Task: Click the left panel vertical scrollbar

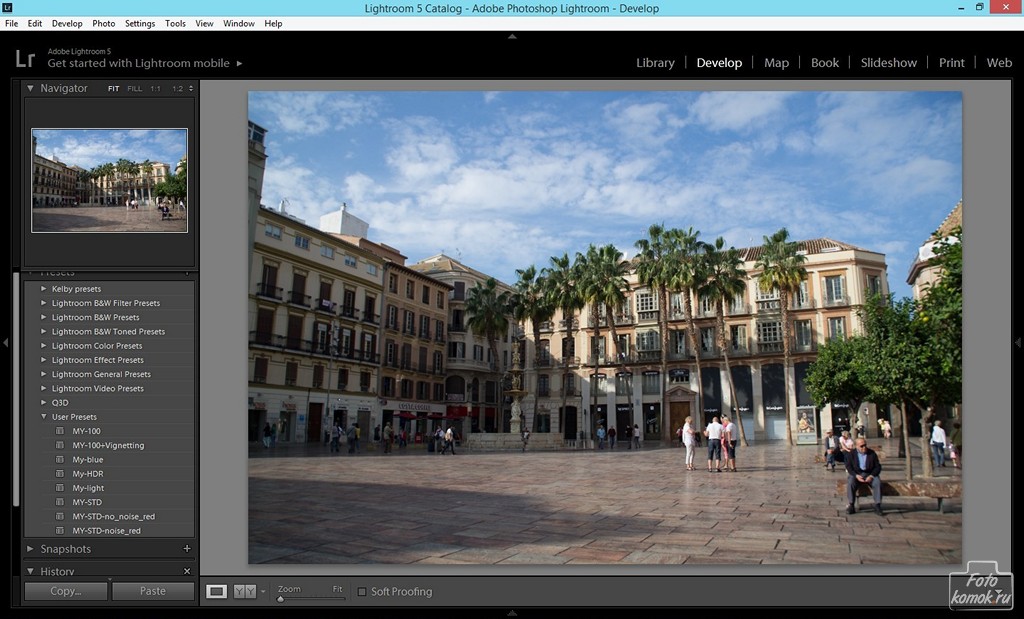Action: click(x=16, y=389)
